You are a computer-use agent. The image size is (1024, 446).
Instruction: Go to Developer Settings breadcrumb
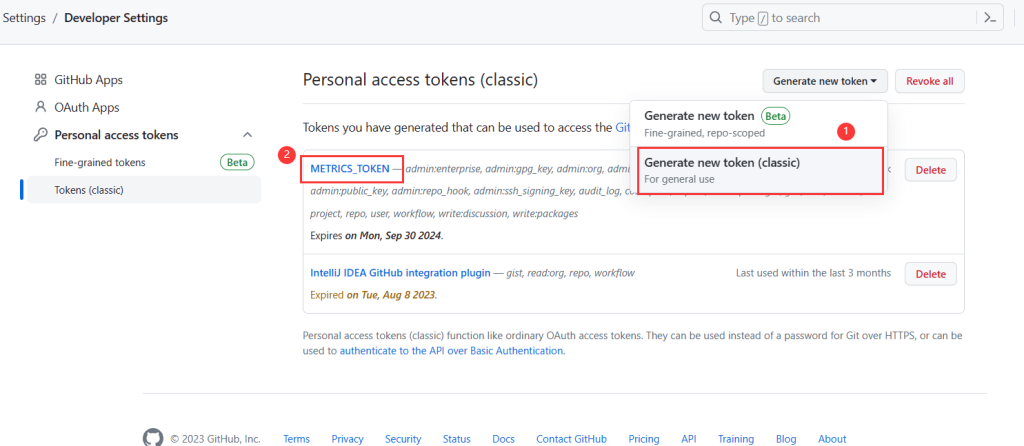(x=116, y=18)
